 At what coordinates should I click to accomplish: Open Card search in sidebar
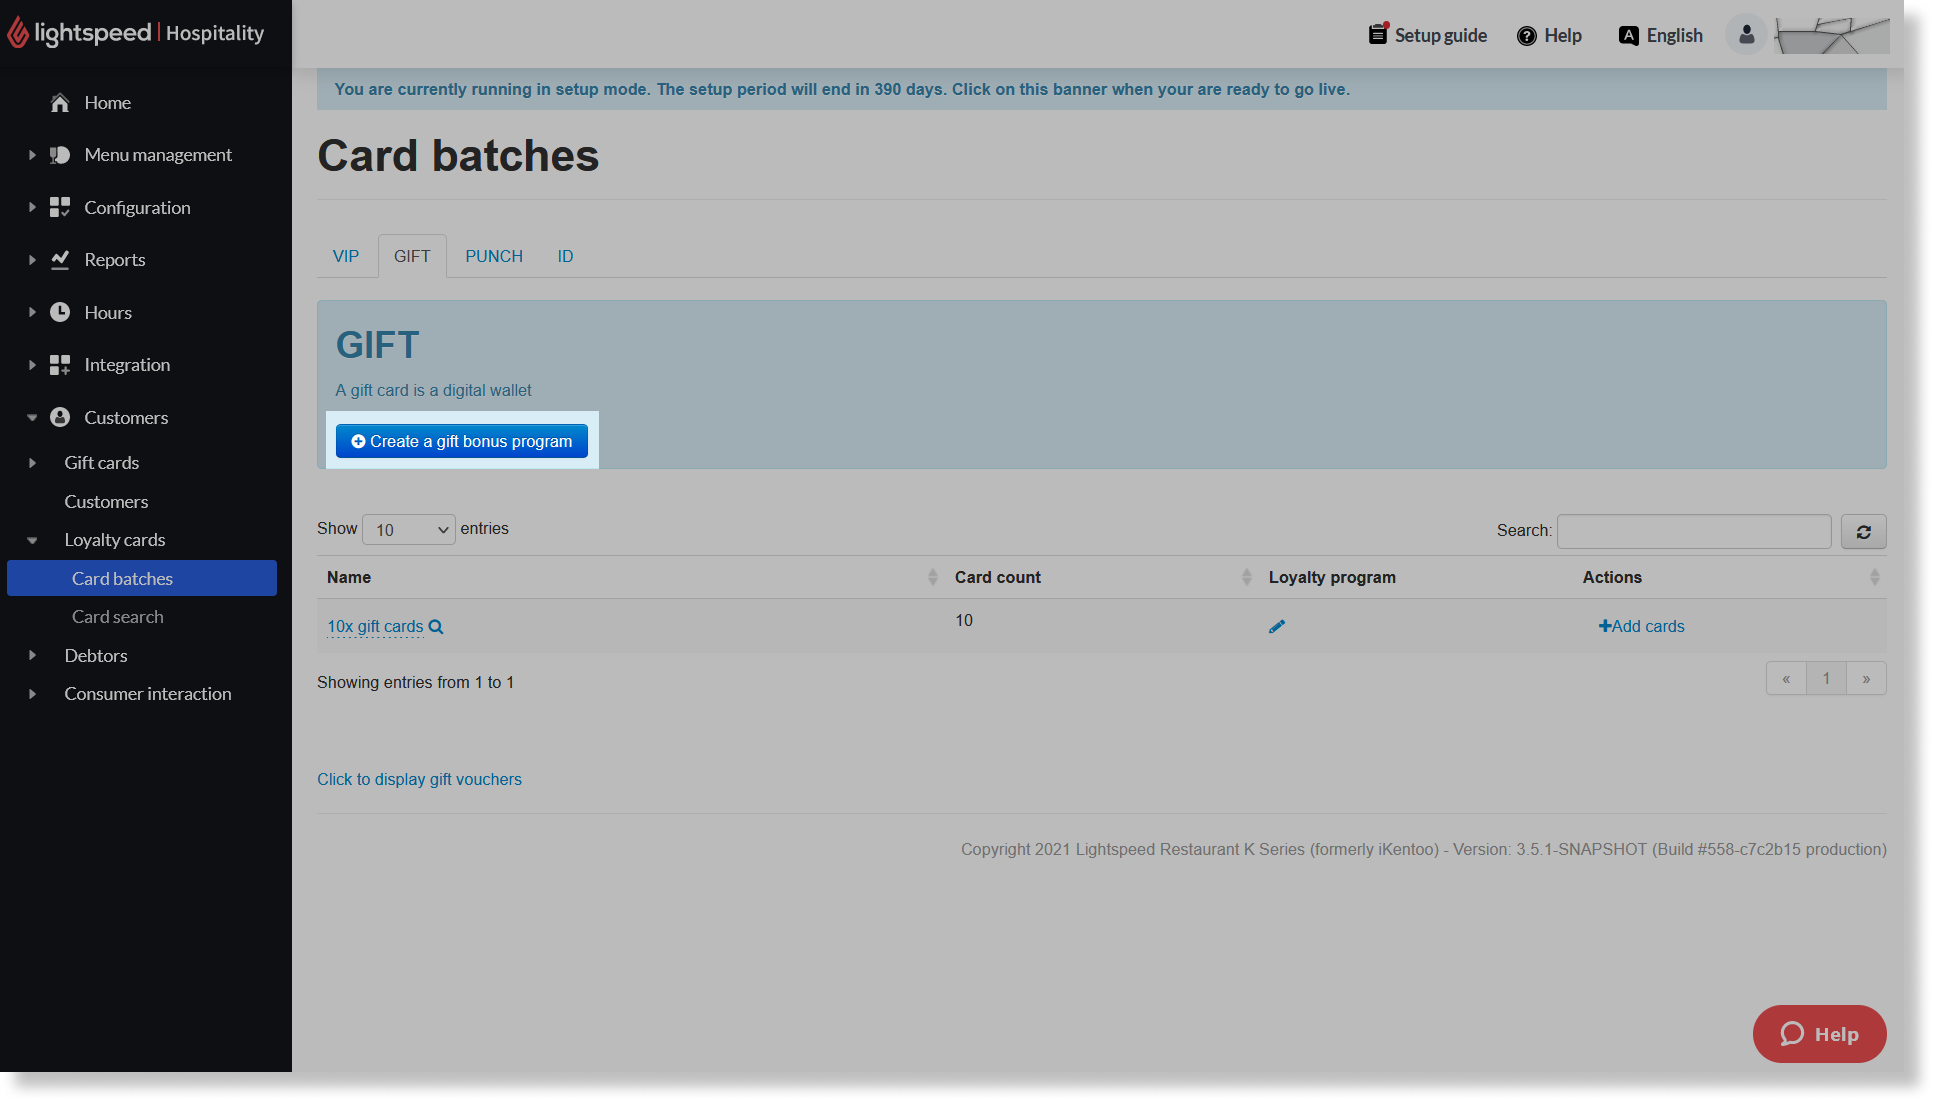coord(118,617)
